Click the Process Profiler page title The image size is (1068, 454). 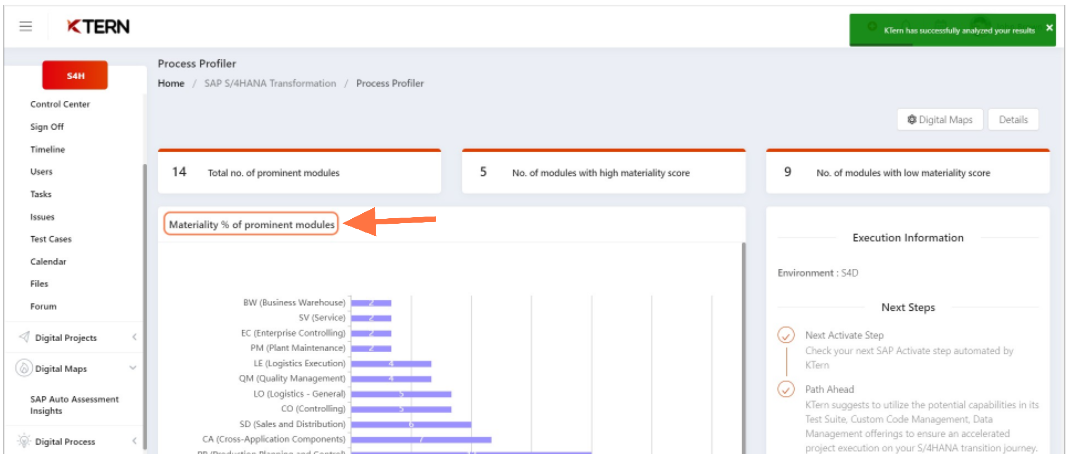coord(197,63)
